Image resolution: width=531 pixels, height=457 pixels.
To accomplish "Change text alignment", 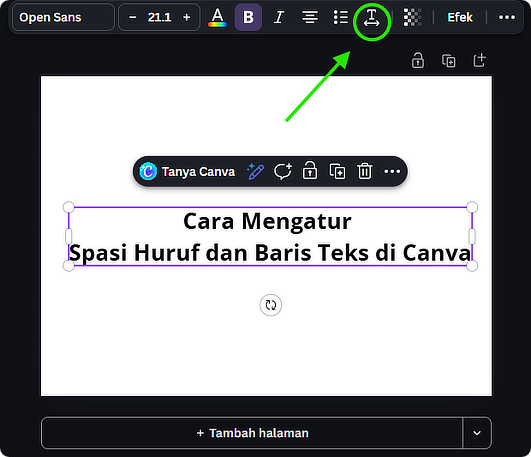I will [310, 17].
